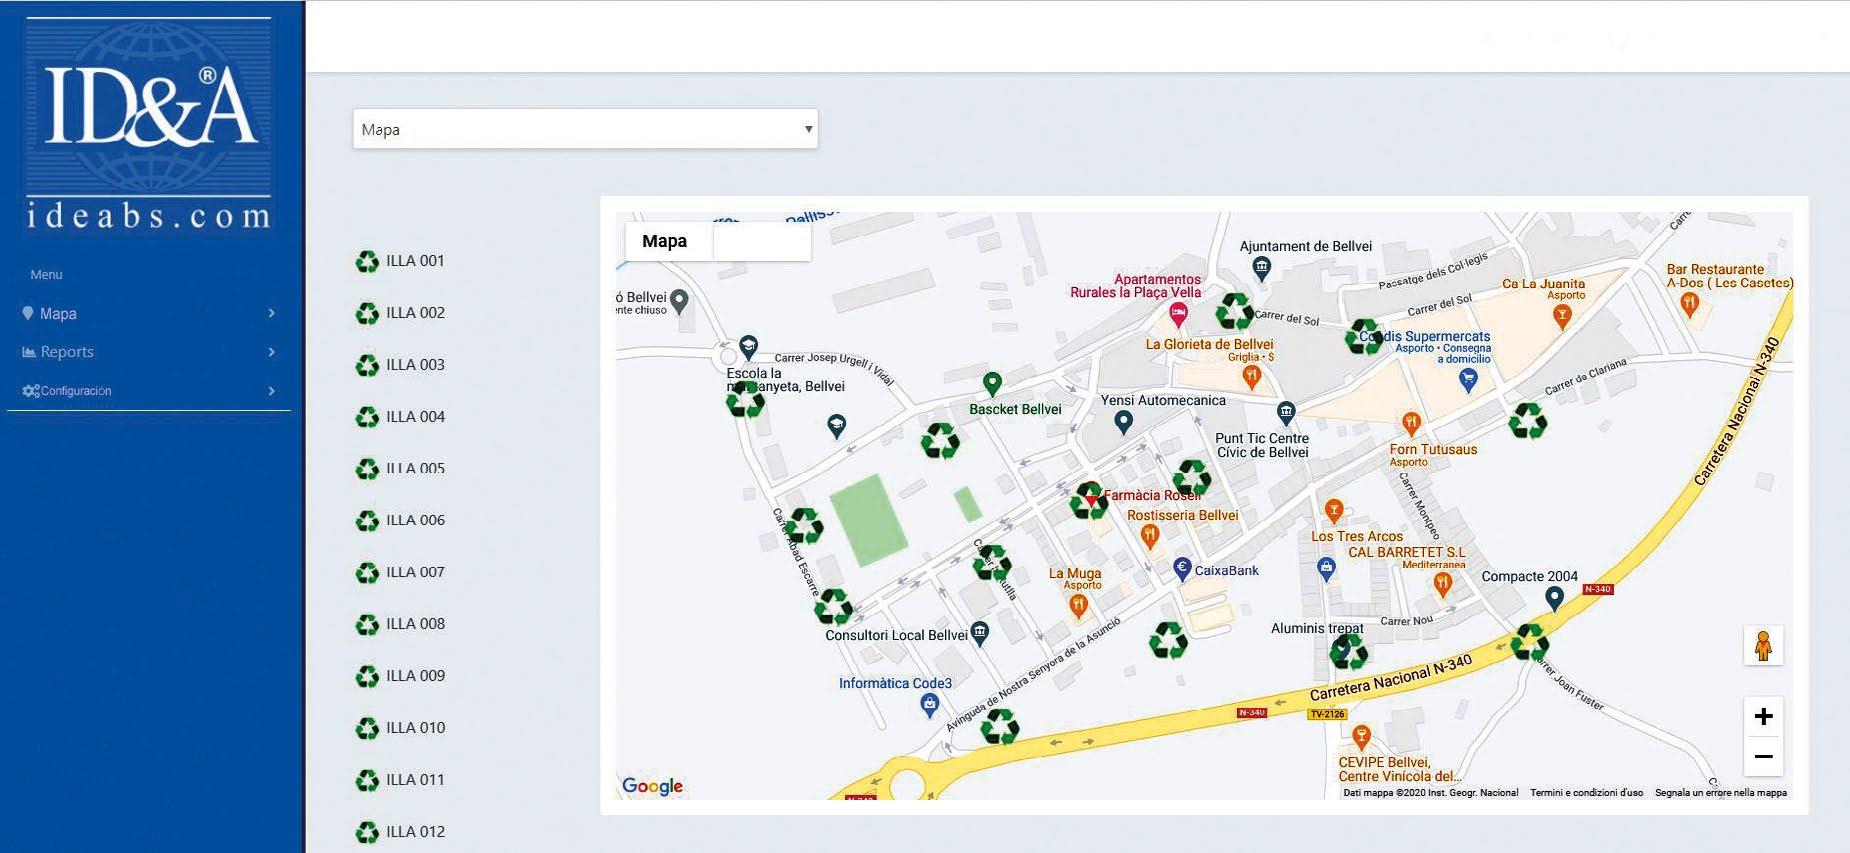This screenshot has height=853, width=1850.
Task: Open Street View pegman
Action: [x=1763, y=646]
